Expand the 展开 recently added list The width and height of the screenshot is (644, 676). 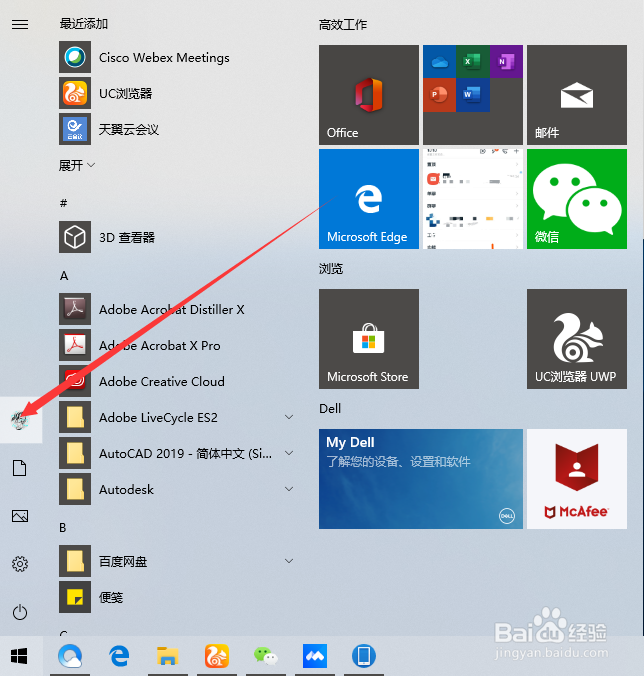tap(77, 165)
